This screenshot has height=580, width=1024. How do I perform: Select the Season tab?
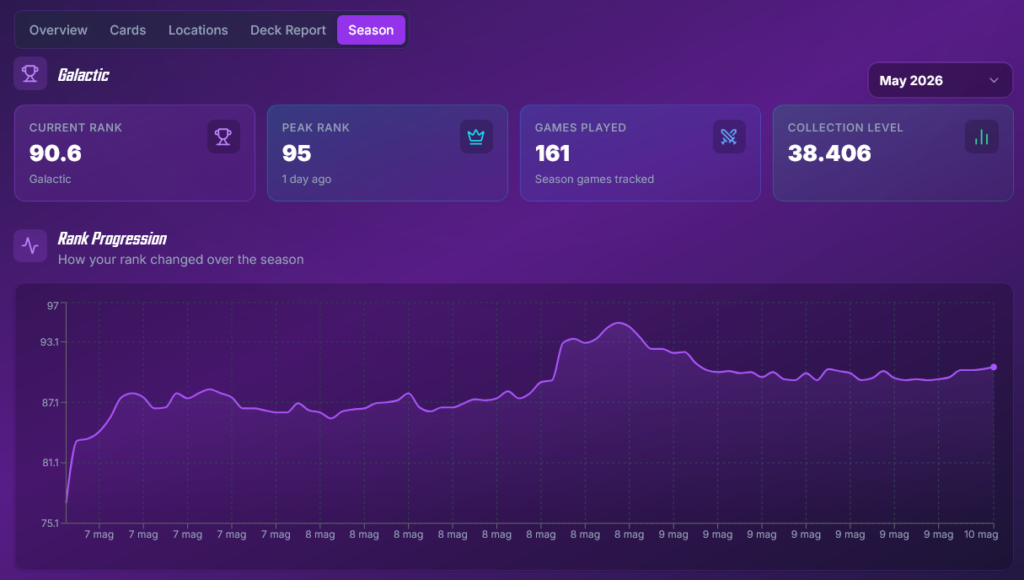[x=371, y=30]
